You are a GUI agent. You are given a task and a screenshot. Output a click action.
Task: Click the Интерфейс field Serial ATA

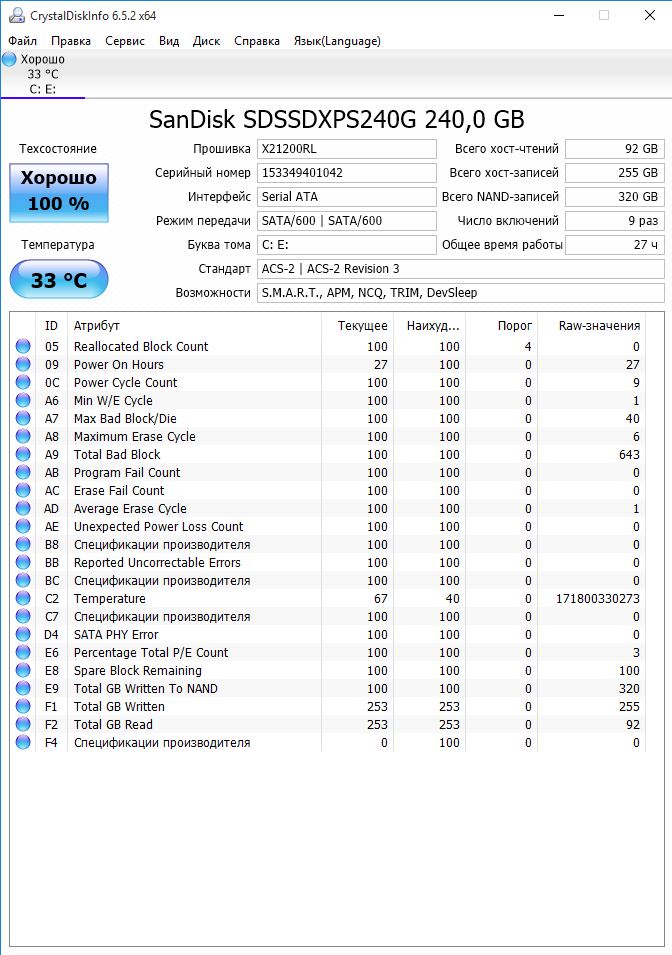[347, 197]
